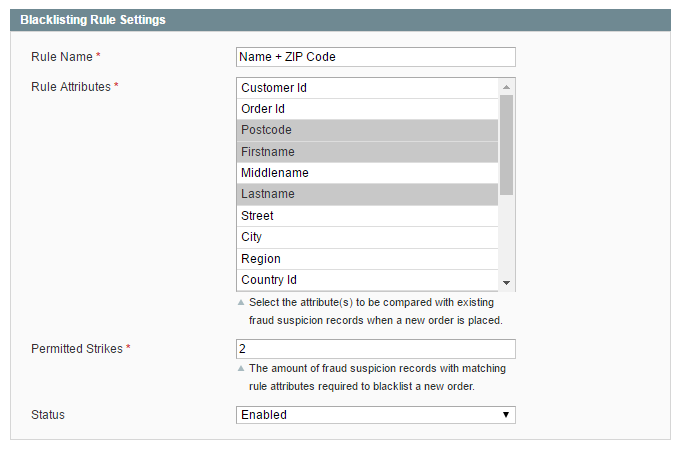Click the list scrollbar up arrow
The width and height of the screenshot is (680, 450).
(x=506, y=87)
